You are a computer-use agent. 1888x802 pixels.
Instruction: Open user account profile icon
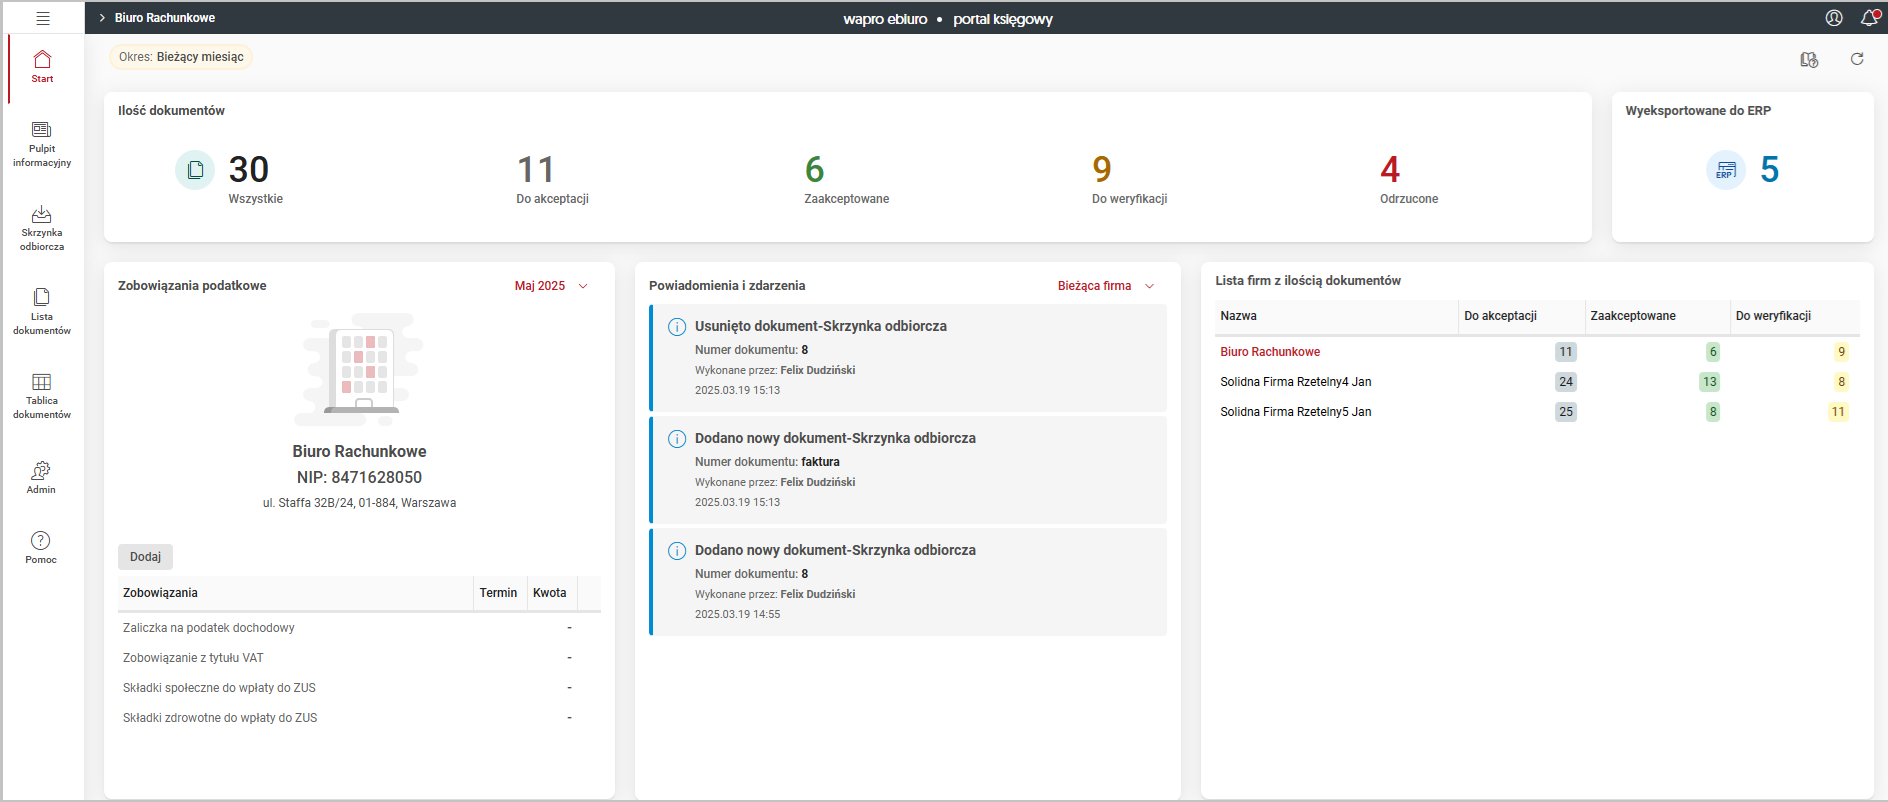pos(1834,18)
